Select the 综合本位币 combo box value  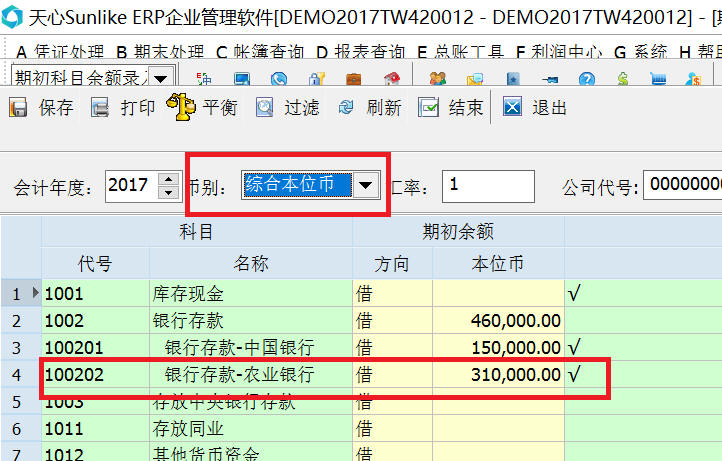coord(297,185)
